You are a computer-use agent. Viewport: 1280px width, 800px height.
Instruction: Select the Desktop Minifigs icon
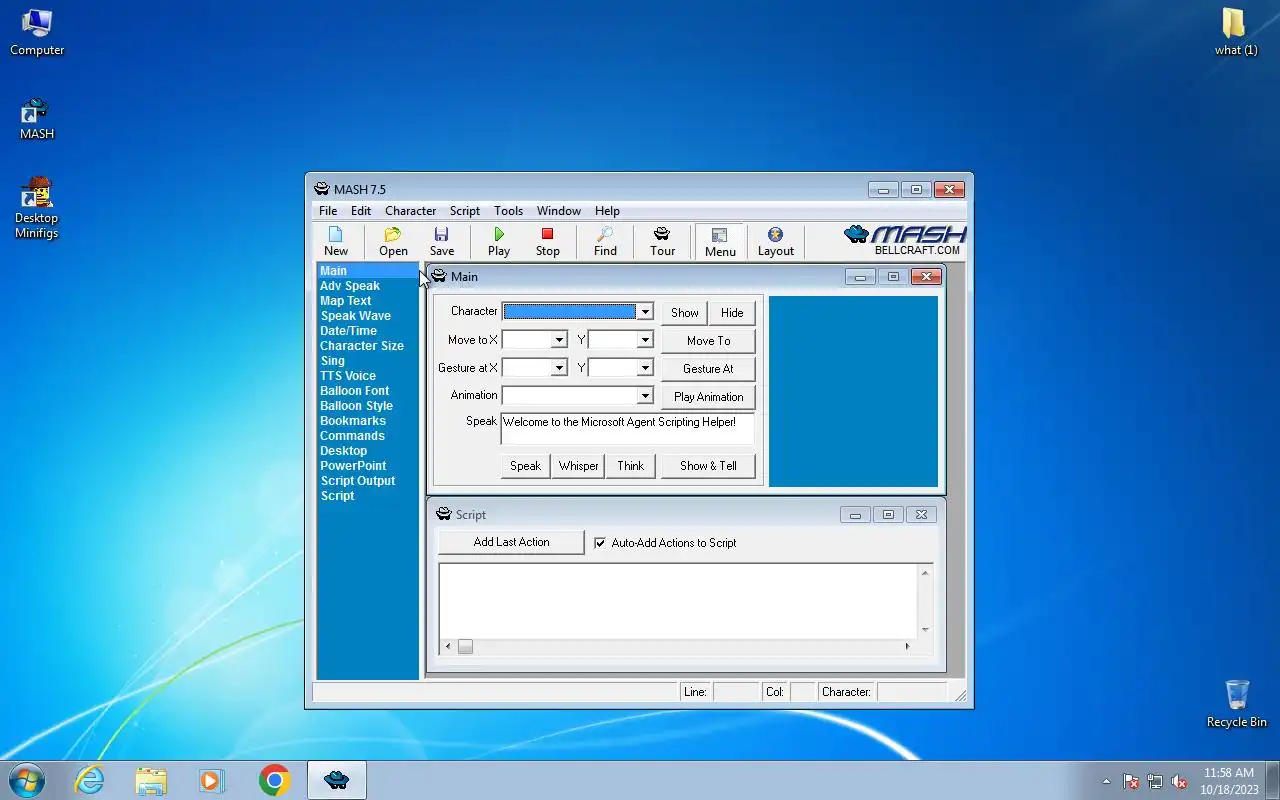click(37, 207)
